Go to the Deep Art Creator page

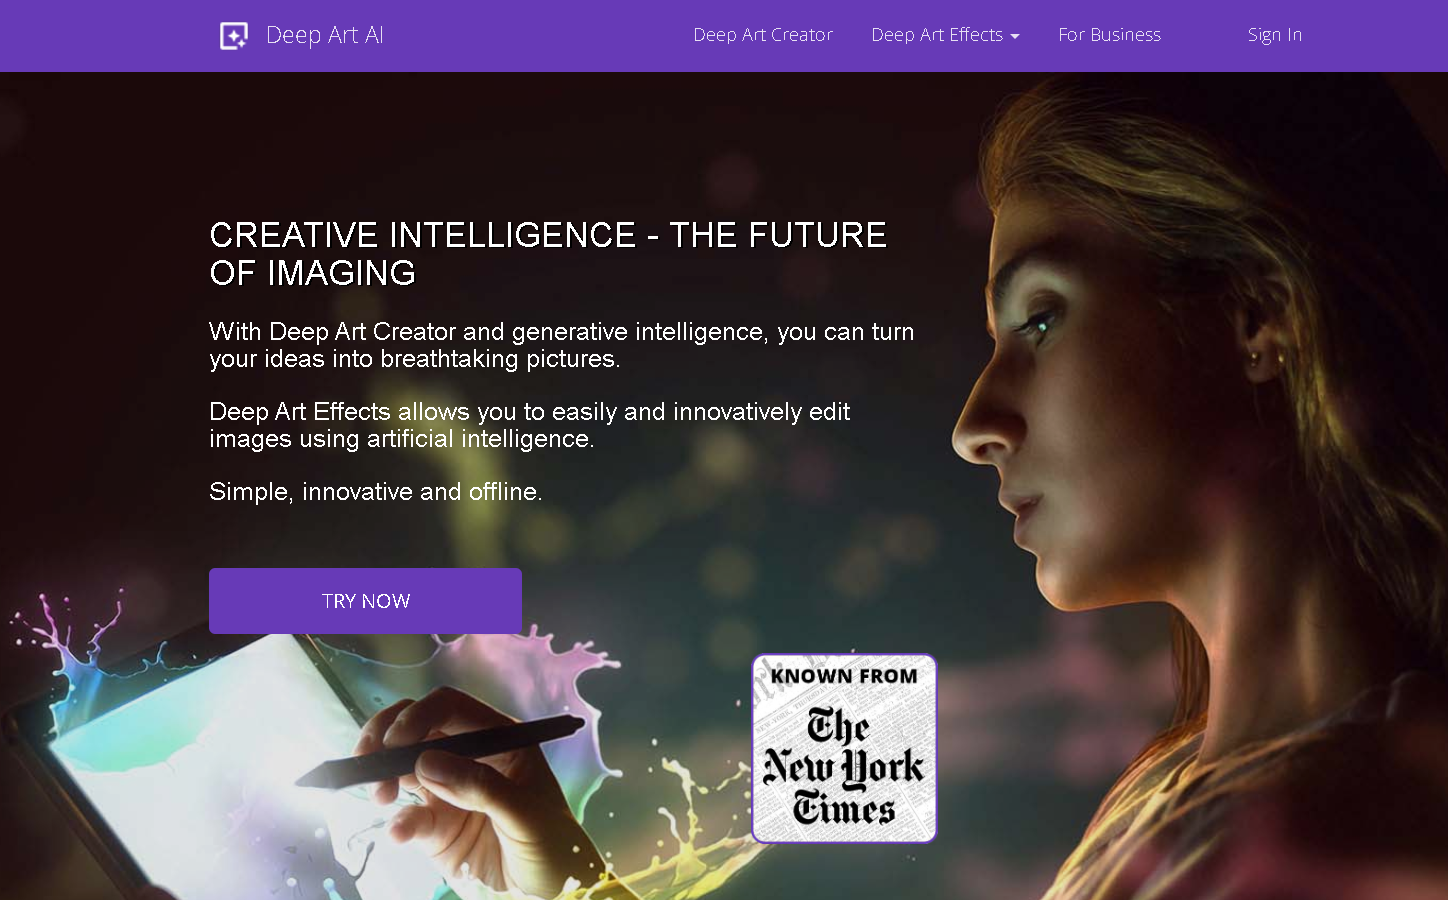[x=763, y=35]
